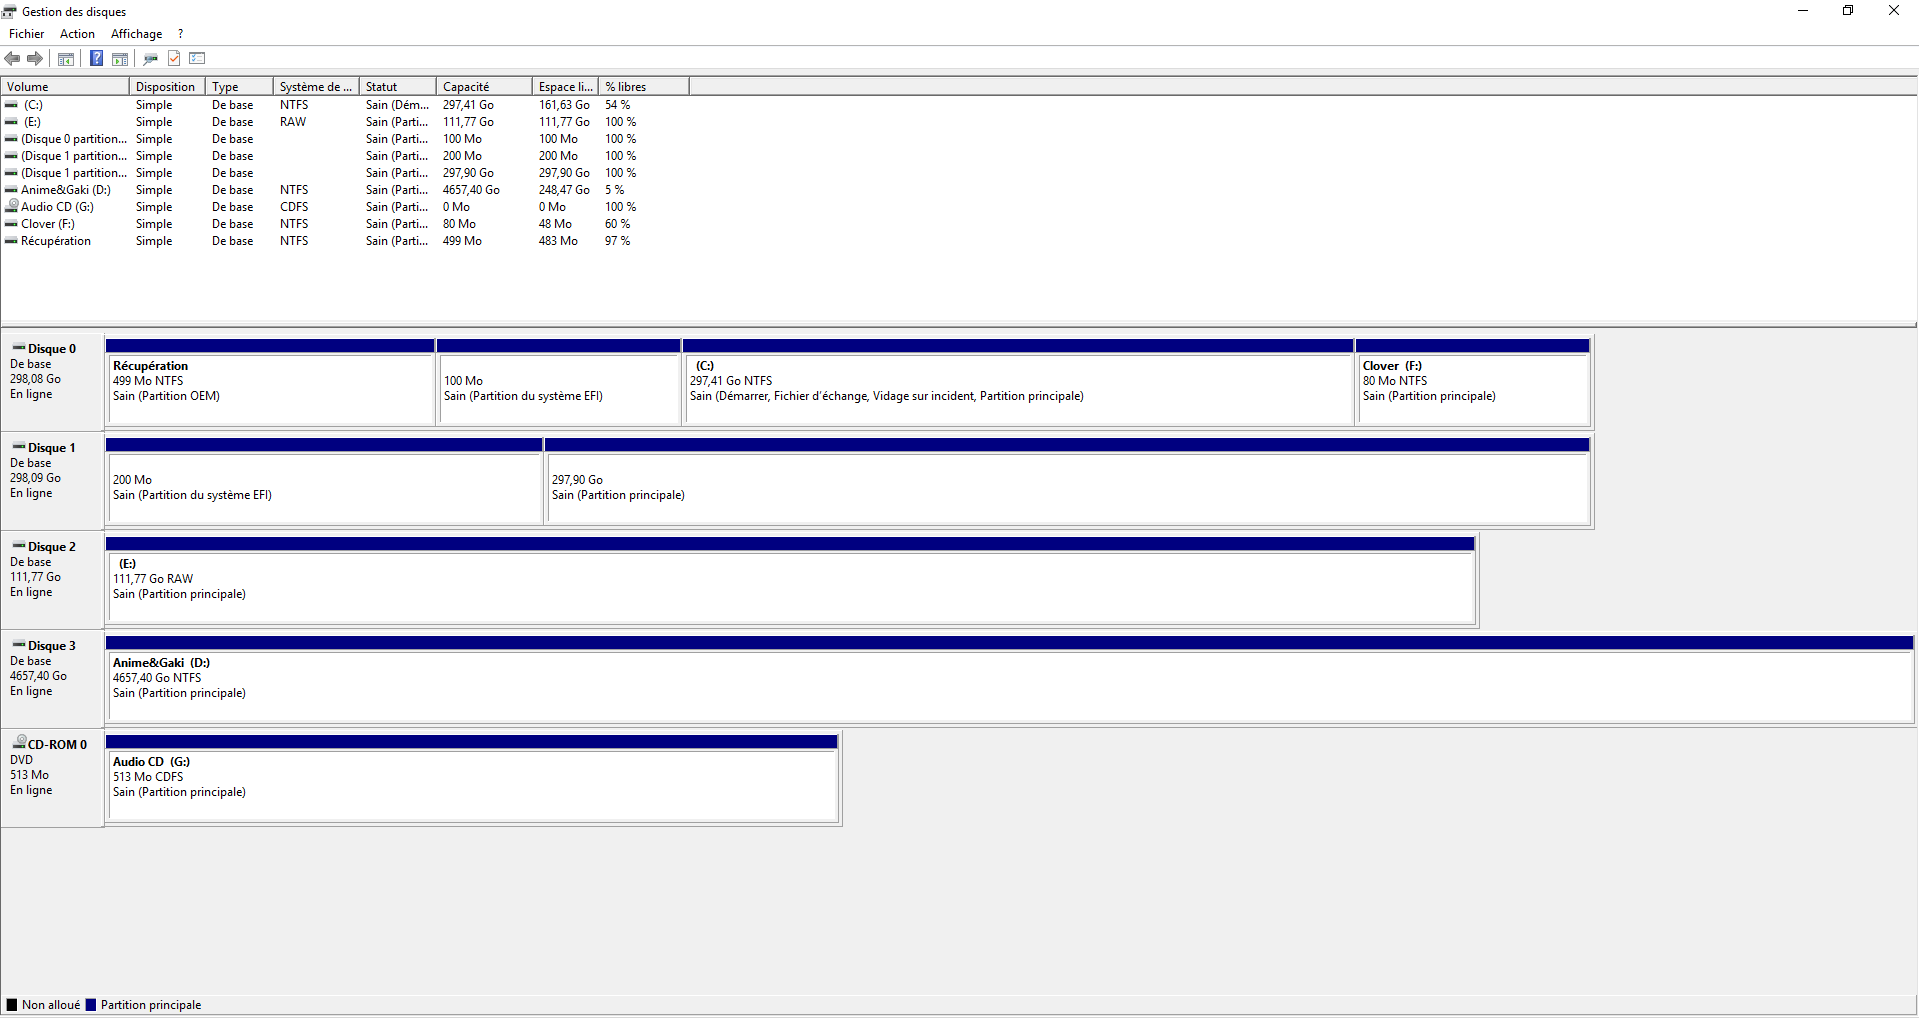Click the drive icon beside Anime&Gaki (D:) row
This screenshot has height=1018, width=1919.
[x=11, y=190]
